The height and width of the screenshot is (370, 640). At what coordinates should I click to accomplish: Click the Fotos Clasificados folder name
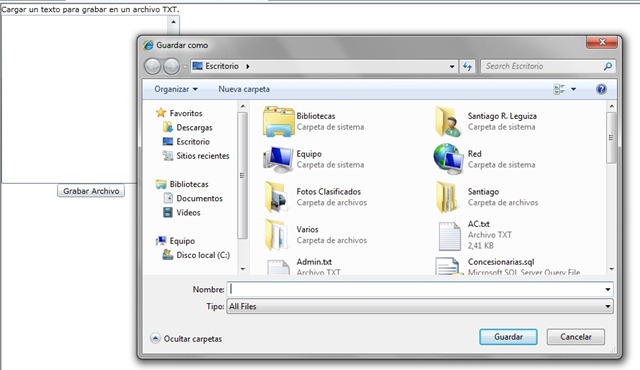click(329, 191)
